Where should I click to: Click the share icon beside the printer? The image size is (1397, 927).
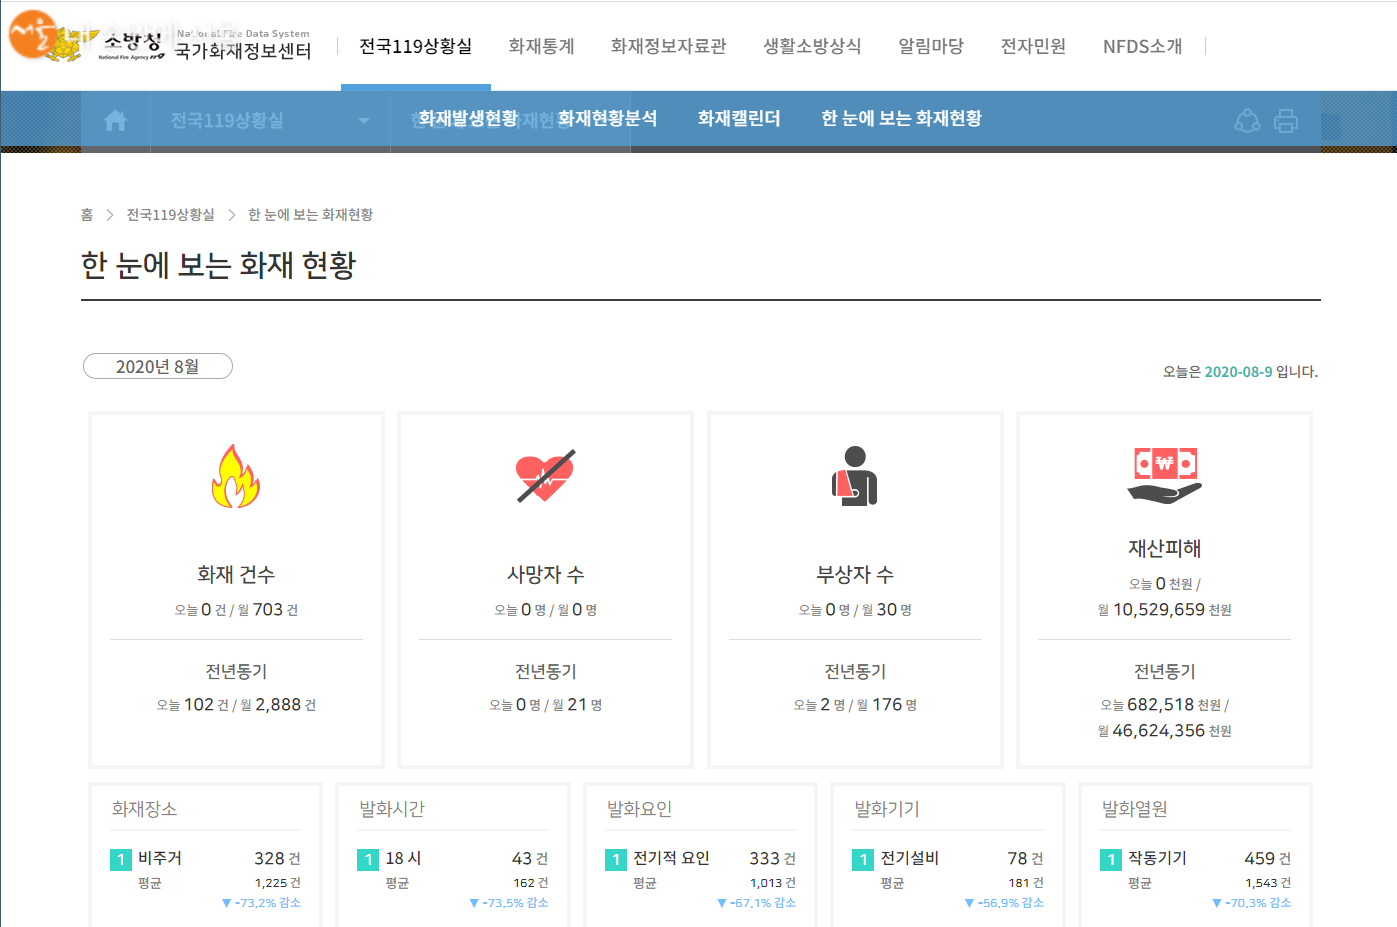click(1247, 121)
